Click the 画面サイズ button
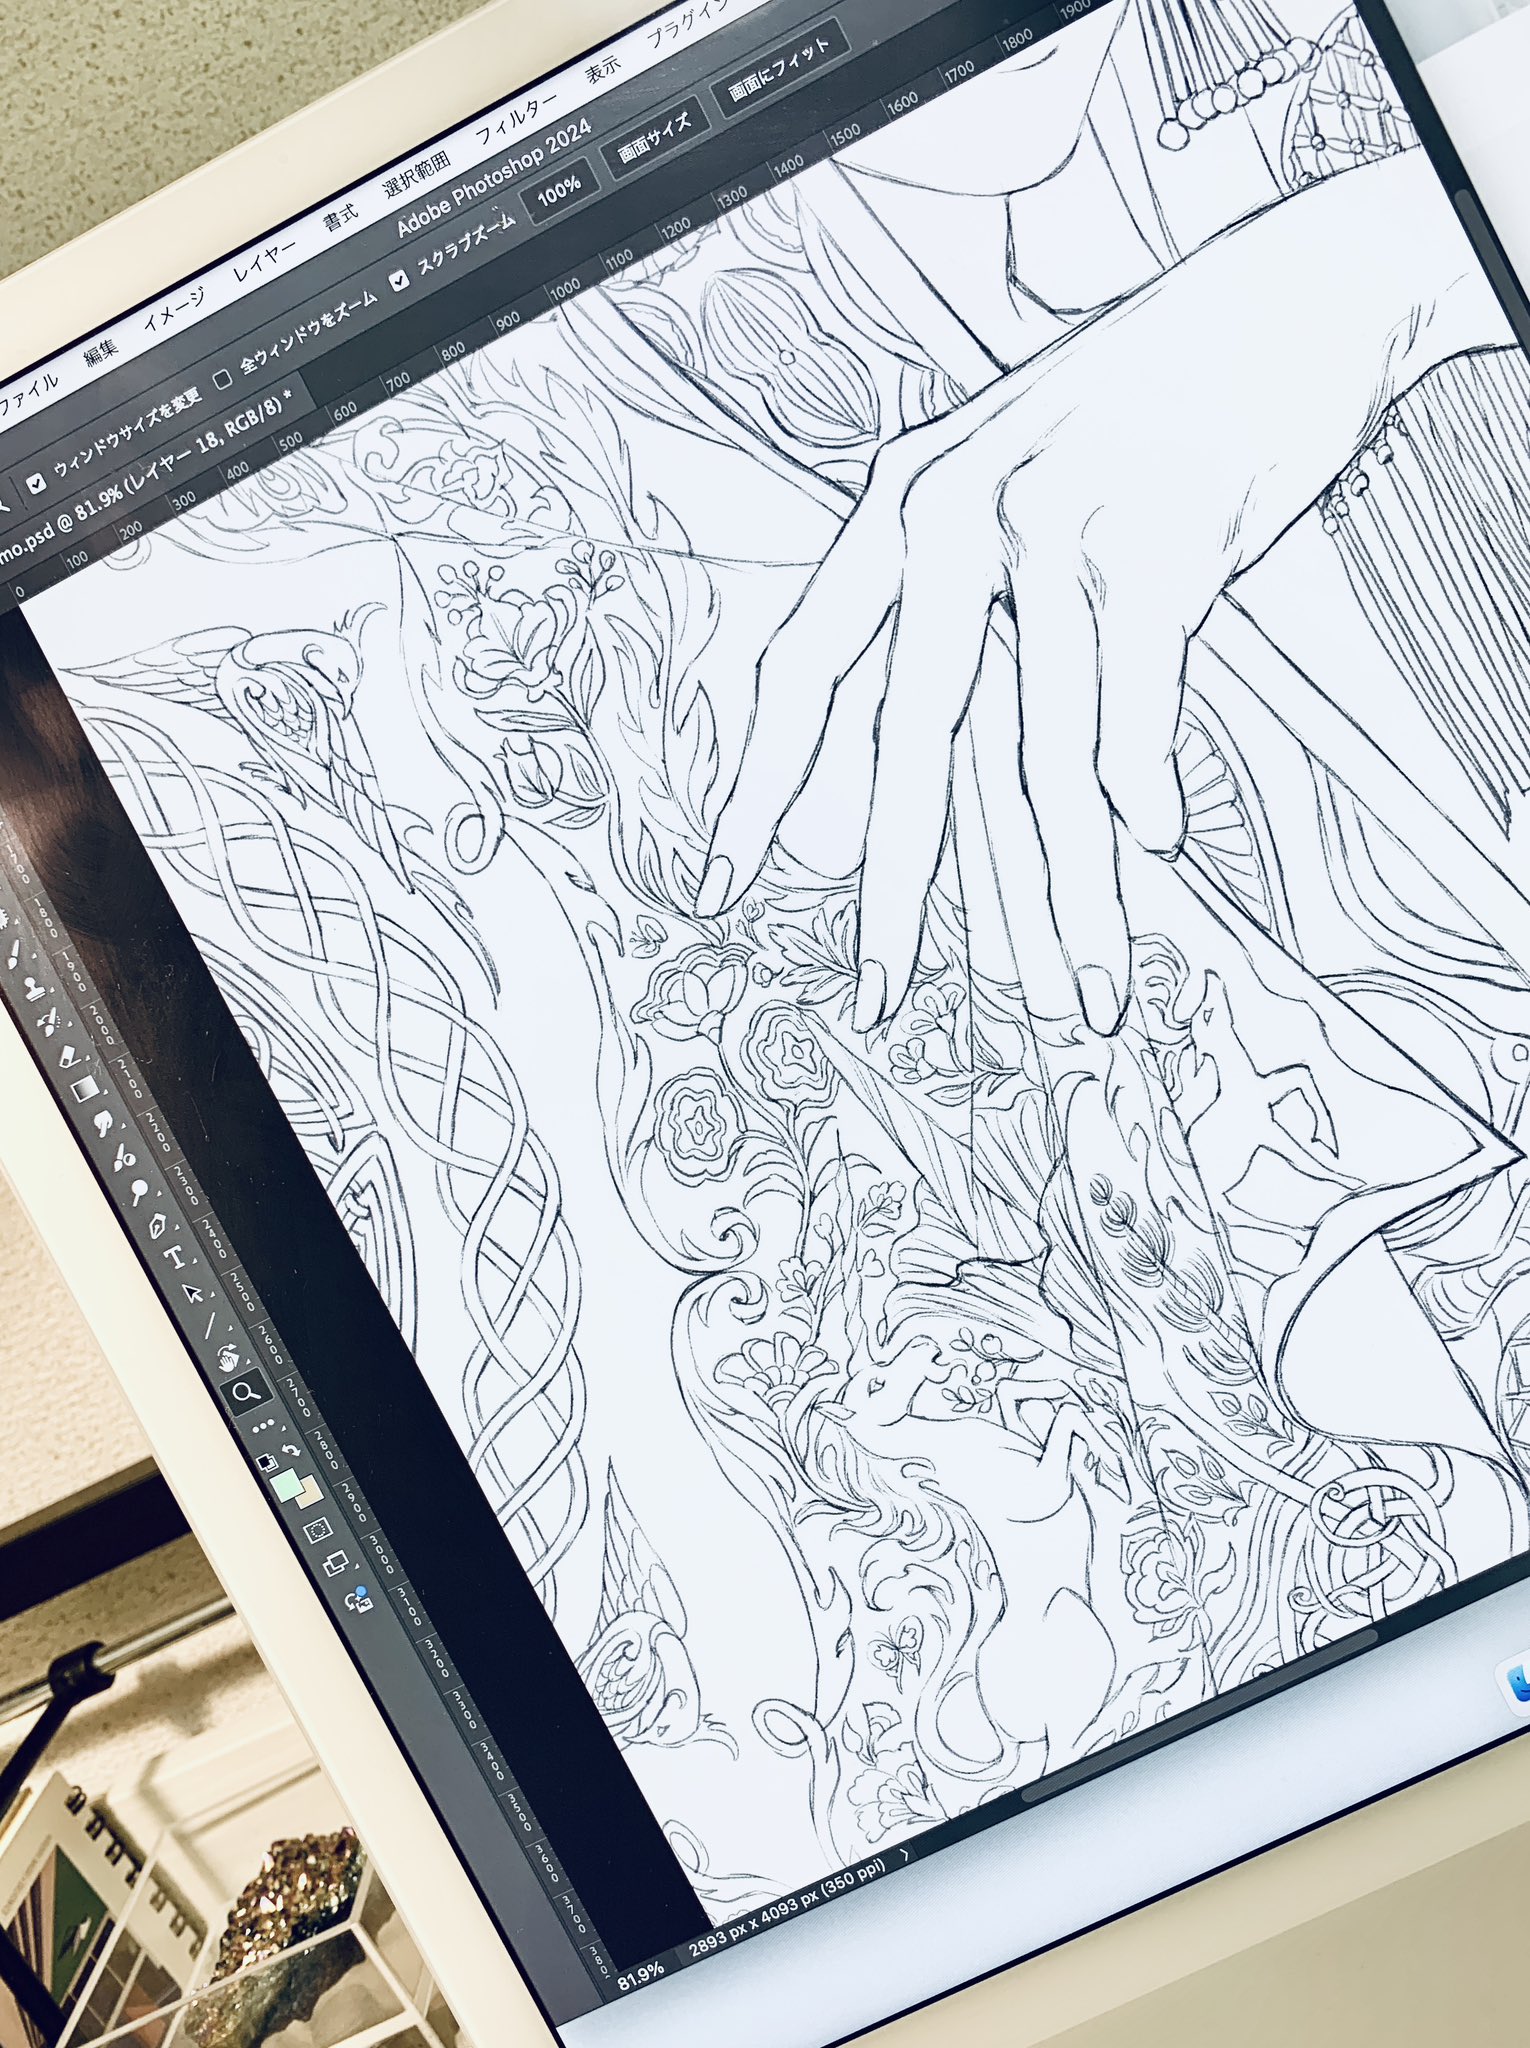The image size is (1530, 2048). point(654,136)
